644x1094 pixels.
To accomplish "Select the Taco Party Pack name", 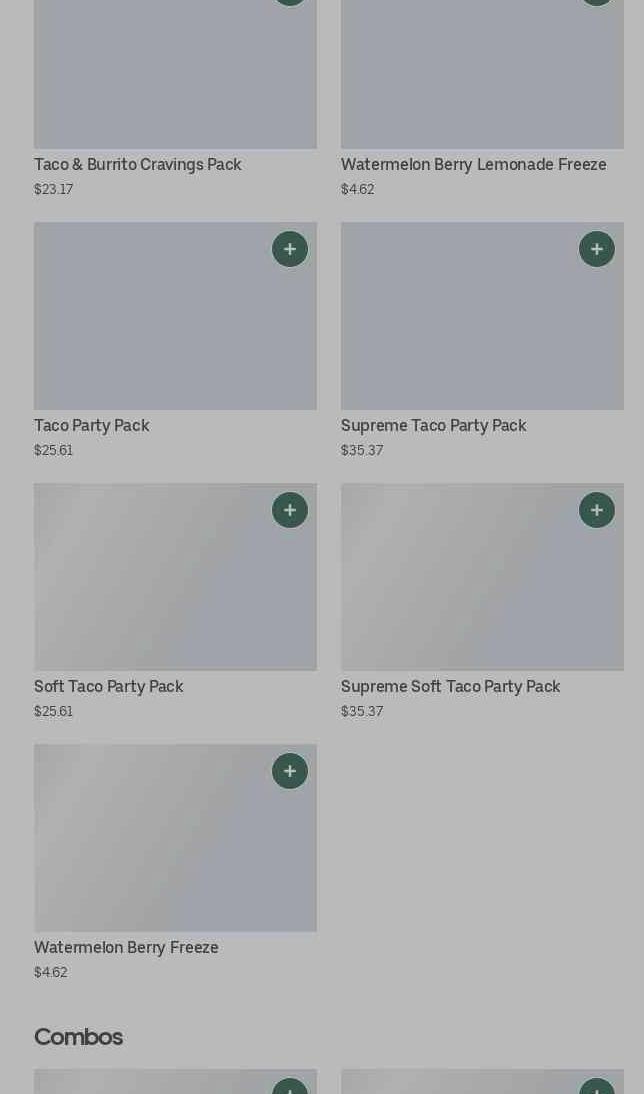I will pyautogui.click(x=91, y=426).
